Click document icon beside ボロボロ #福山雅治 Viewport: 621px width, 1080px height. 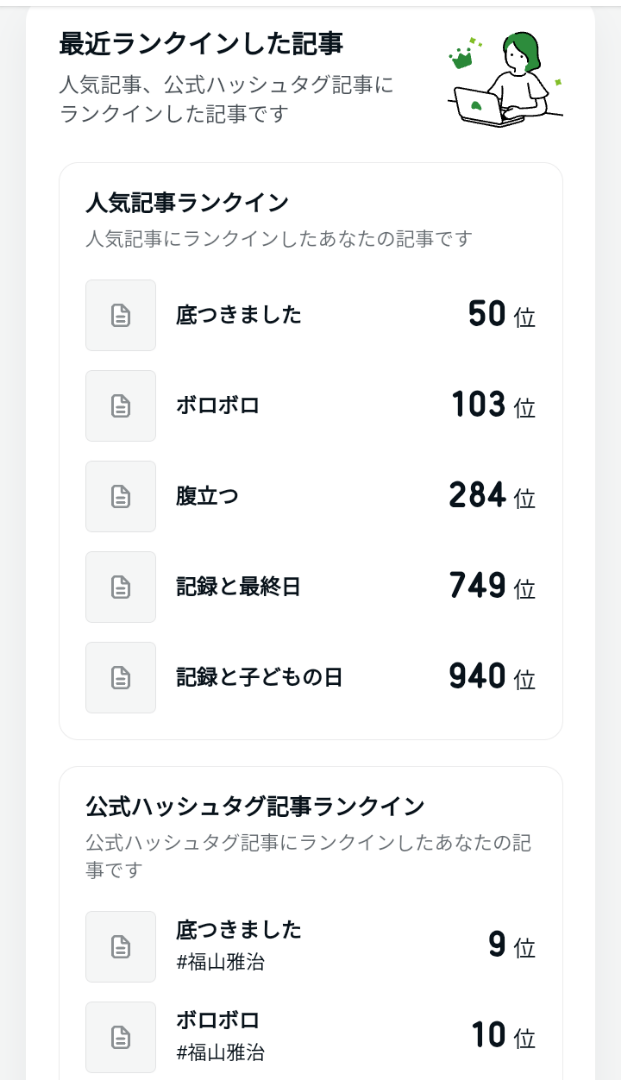[x=120, y=1037]
